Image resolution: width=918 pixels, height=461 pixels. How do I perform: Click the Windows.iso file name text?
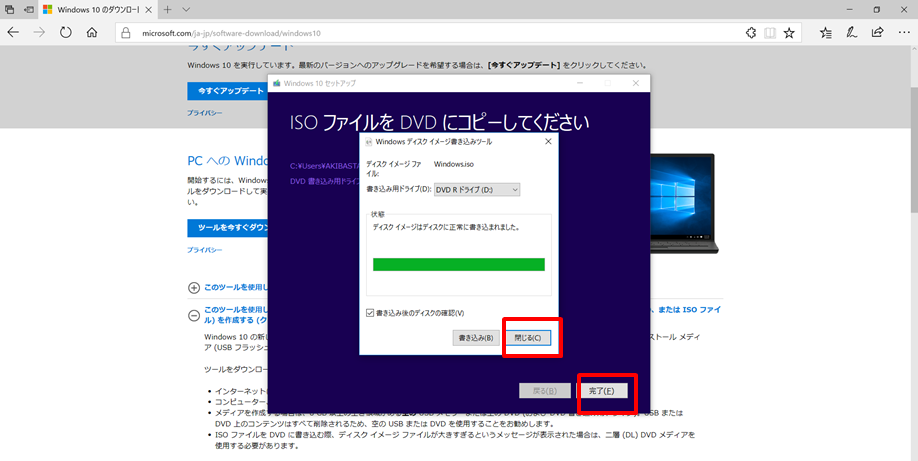(454, 165)
